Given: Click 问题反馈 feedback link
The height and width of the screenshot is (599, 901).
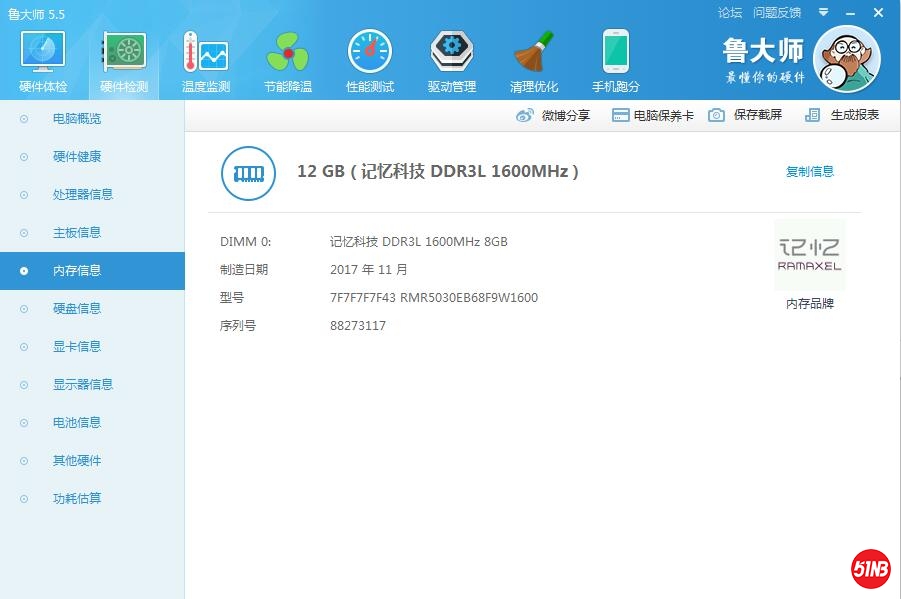Looking at the screenshot, I should coord(777,13).
